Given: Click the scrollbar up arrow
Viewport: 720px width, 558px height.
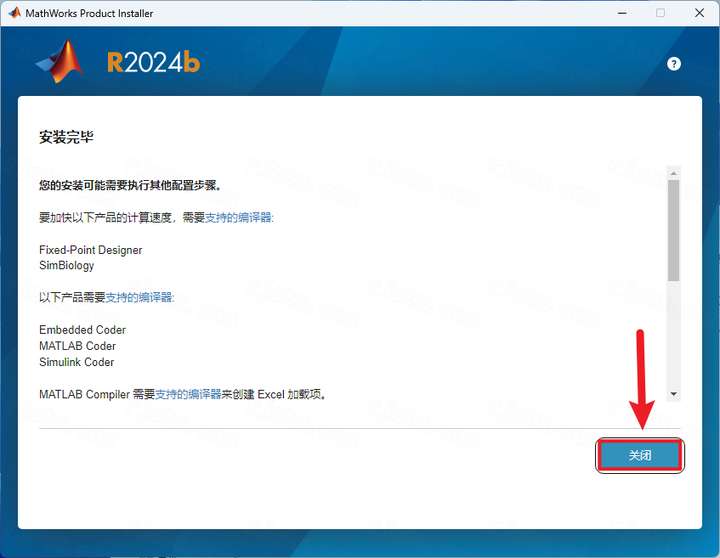Looking at the screenshot, I should coord(674,173).
